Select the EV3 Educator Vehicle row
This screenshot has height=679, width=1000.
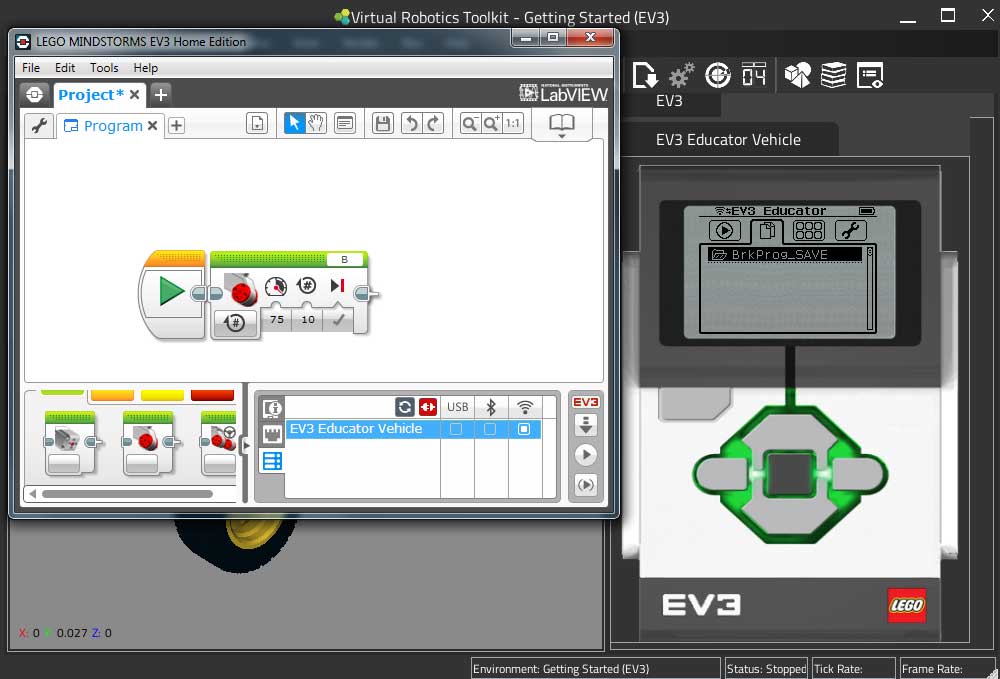[413, 429]
